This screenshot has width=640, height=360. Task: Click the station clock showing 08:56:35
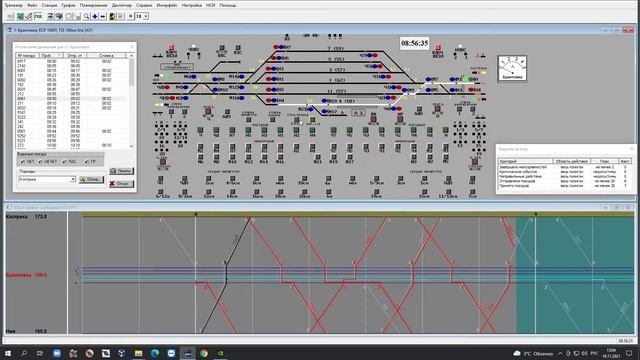pyautogui.click(x=414, y=43)
